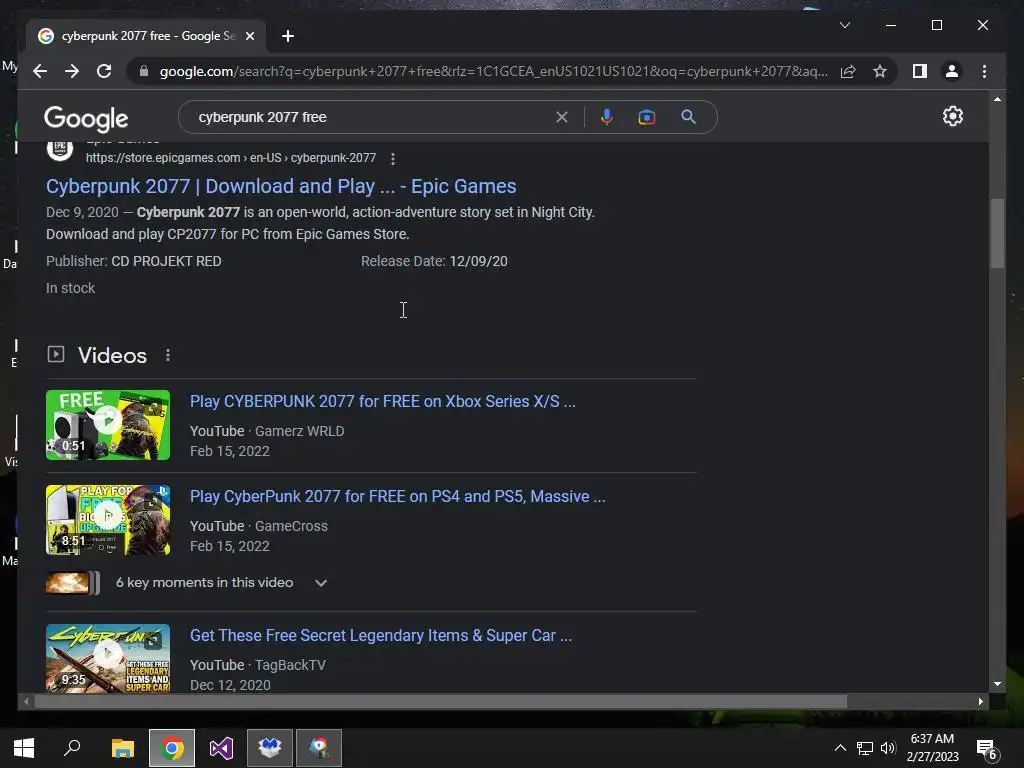This screenshot has height=768, width=1024.
Task: View site security lock info
Action: tap(144, 71)
